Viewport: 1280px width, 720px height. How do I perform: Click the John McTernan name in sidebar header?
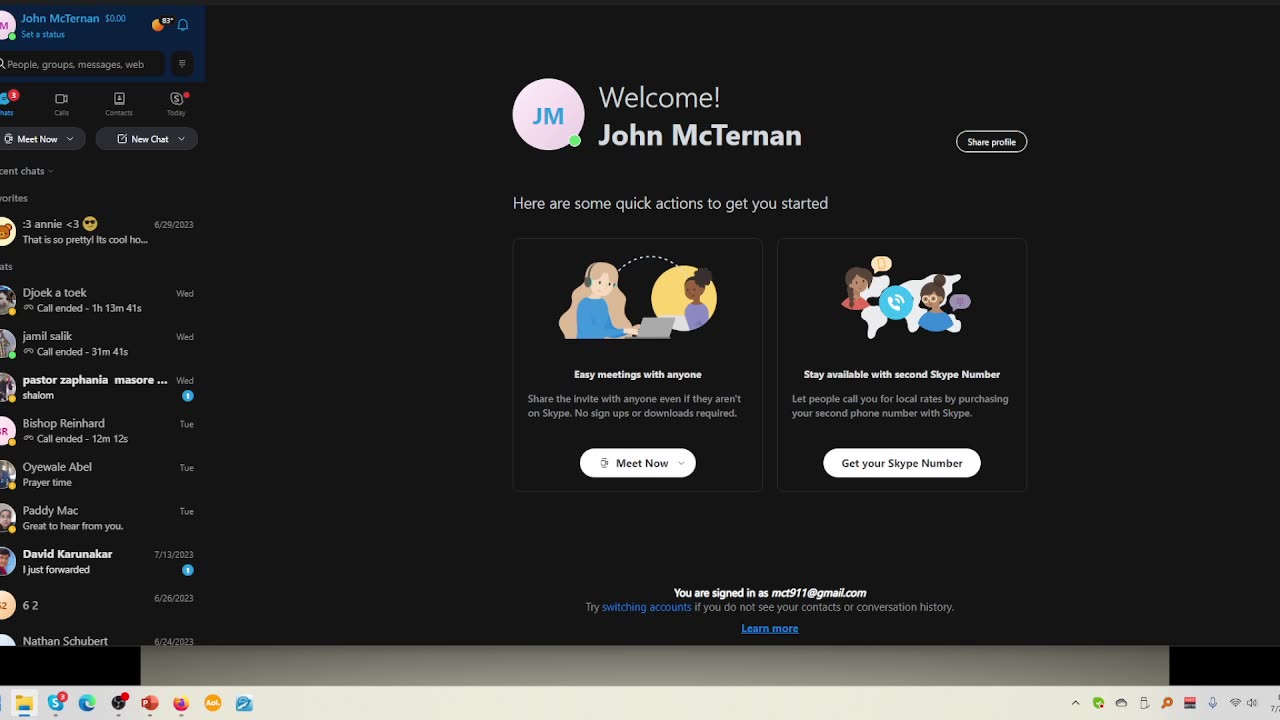[60, 18]
